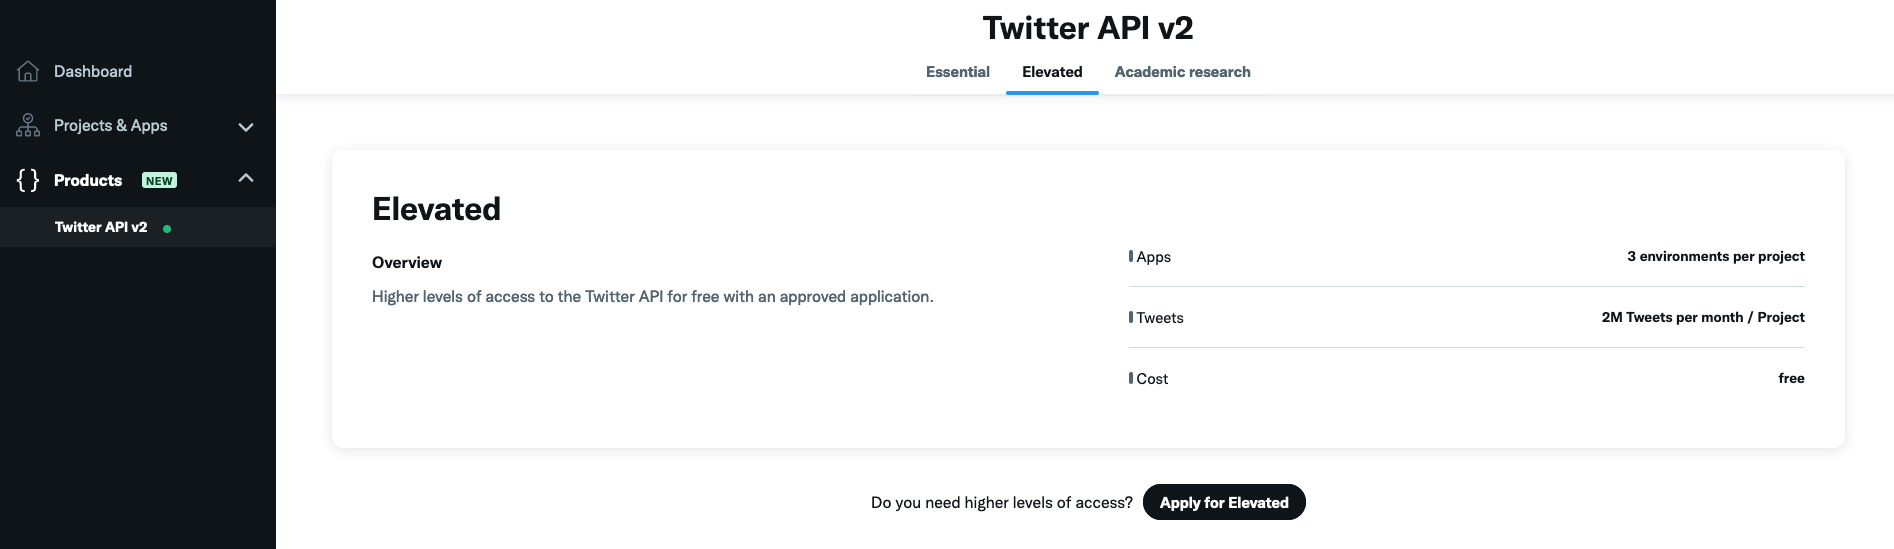The height and width of the screenshot is (549, 1894).
Task: Switch to the Academic research tab
Action: pyautogui.click(x=1182, y=72)
